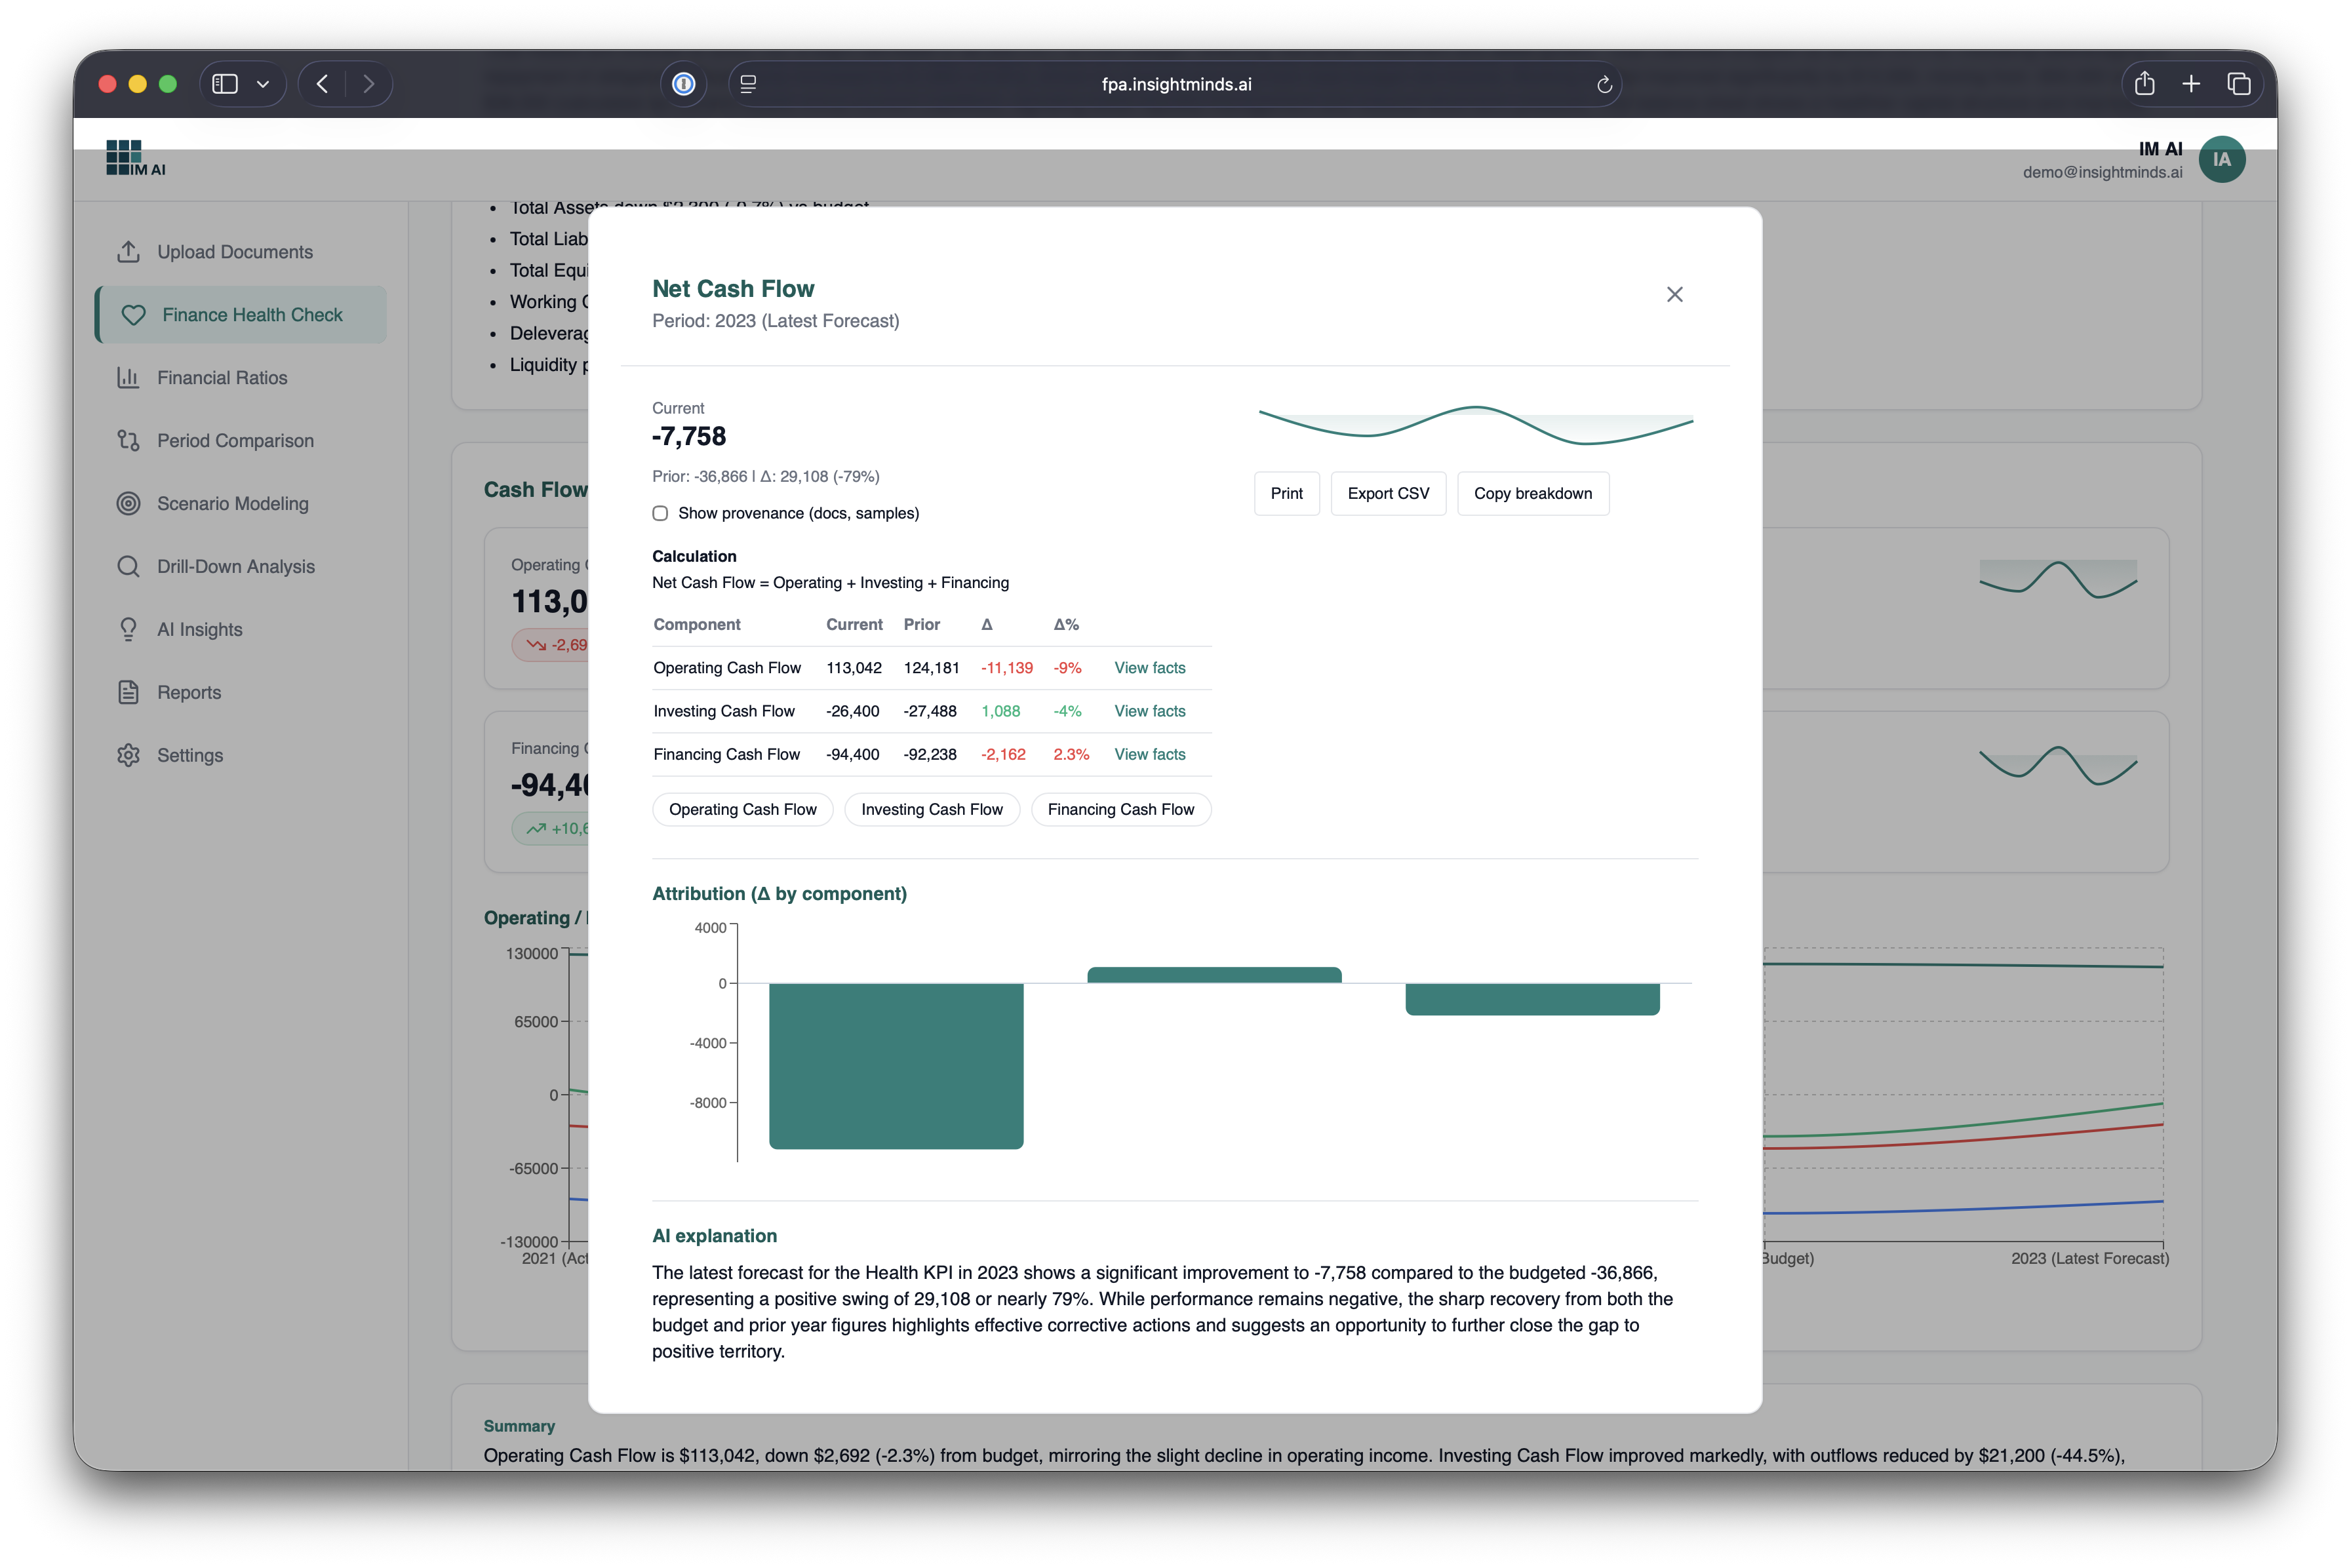Click the Scenario Modeling target icon
The image size is (2351, 1568).
pos(128,504)
